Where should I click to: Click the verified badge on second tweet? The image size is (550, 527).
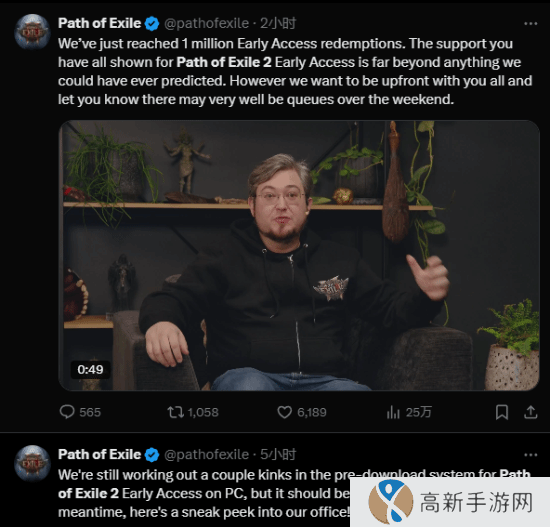(x=152, y=455)
